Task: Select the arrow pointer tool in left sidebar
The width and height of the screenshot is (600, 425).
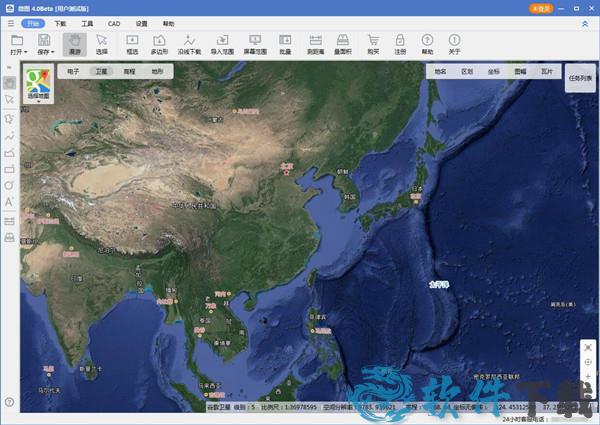Action: [x=10, y=100]
